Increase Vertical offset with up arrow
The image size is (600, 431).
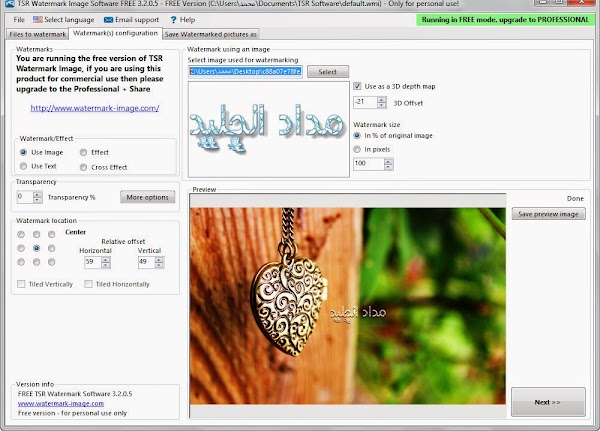[159, 260]
